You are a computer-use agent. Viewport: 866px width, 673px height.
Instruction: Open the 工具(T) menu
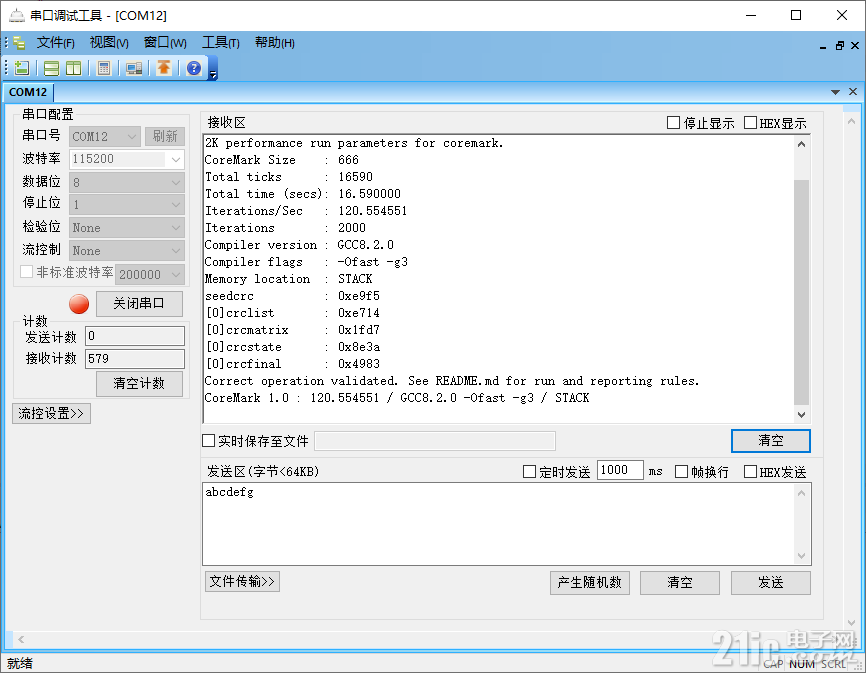(220, 43)
